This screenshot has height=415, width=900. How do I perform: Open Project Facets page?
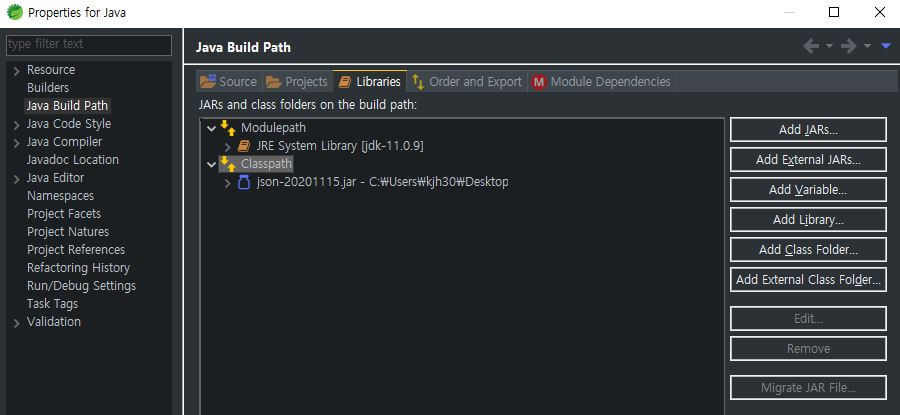click(x=64, y=214)
